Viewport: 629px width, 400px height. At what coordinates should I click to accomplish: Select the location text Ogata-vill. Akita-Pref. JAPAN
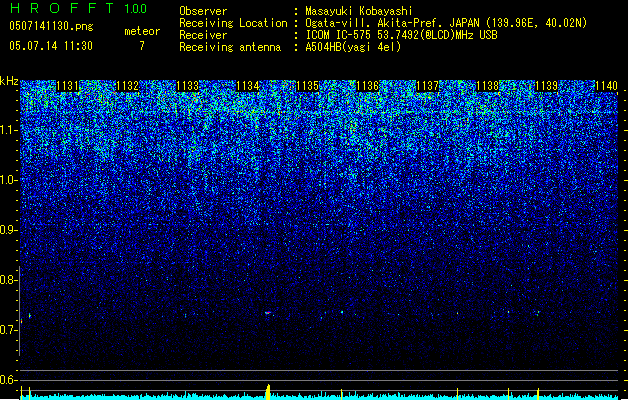pyautogui.click(x=392, y=23)
